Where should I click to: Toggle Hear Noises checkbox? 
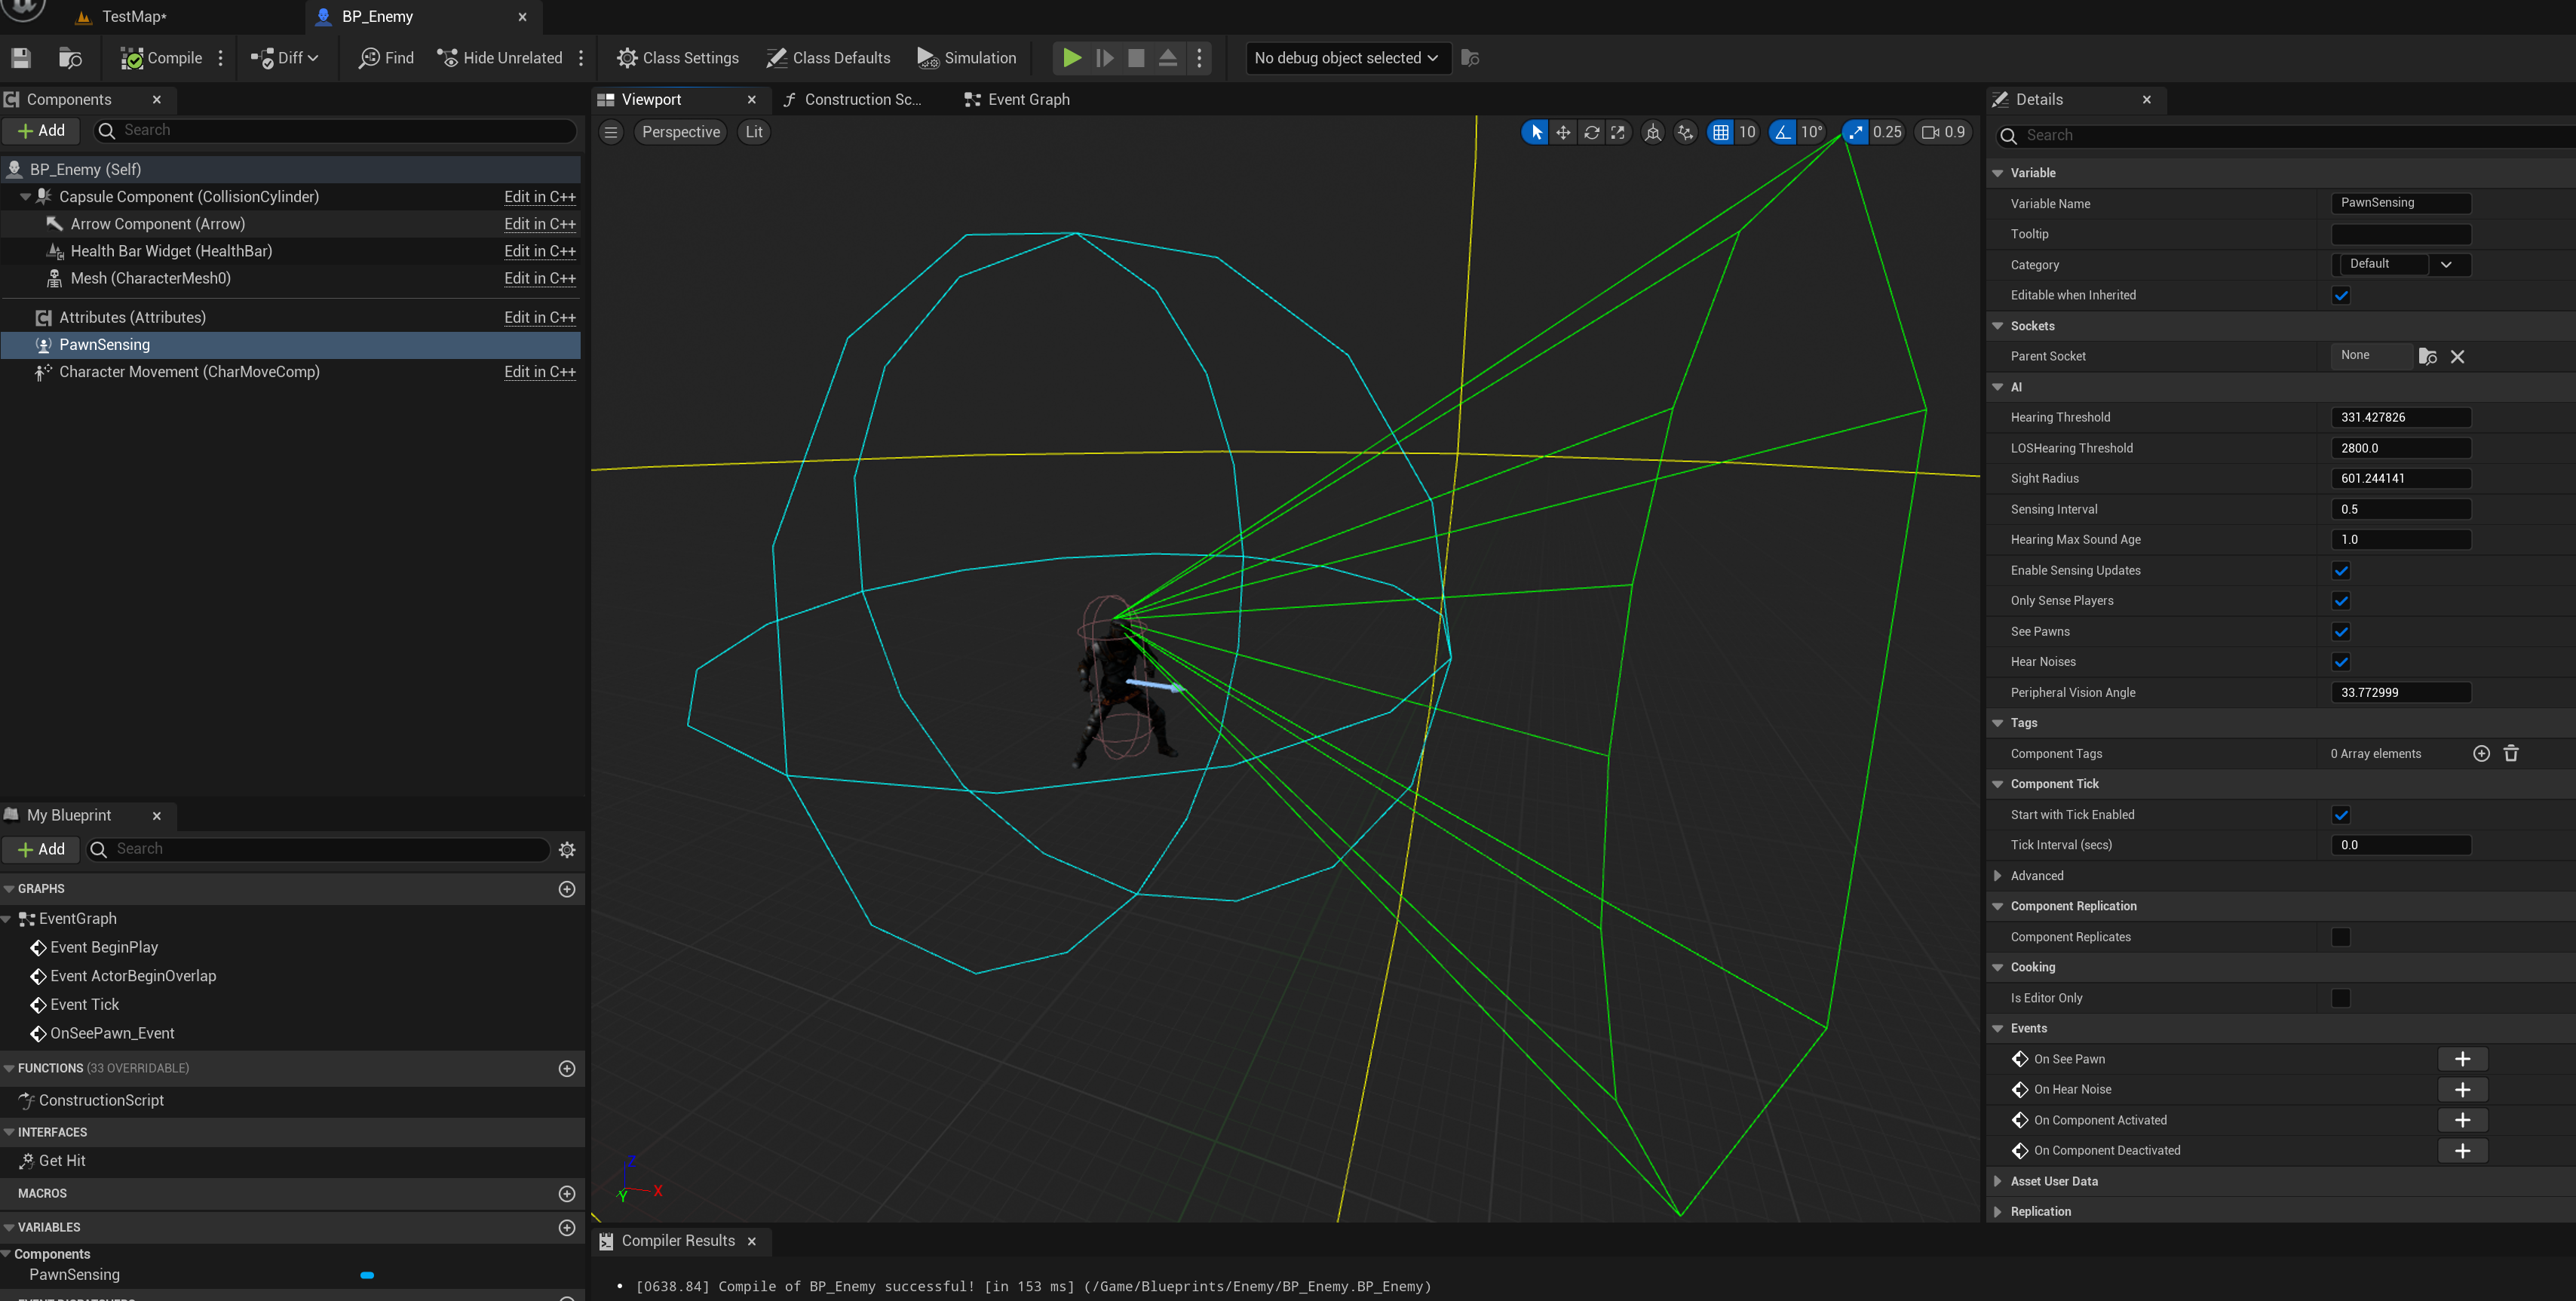tap(2341, 662)
